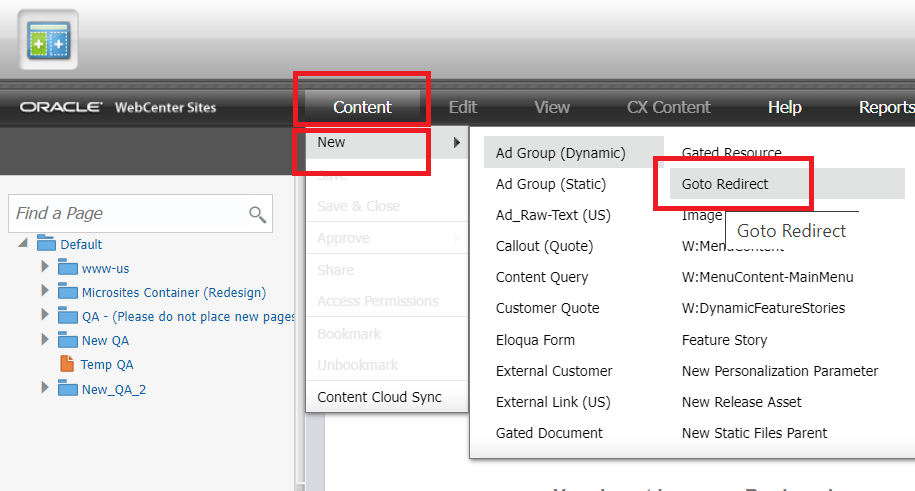Click the Microsites Container folder icon
915x491 pixels.
click(68, 291)
